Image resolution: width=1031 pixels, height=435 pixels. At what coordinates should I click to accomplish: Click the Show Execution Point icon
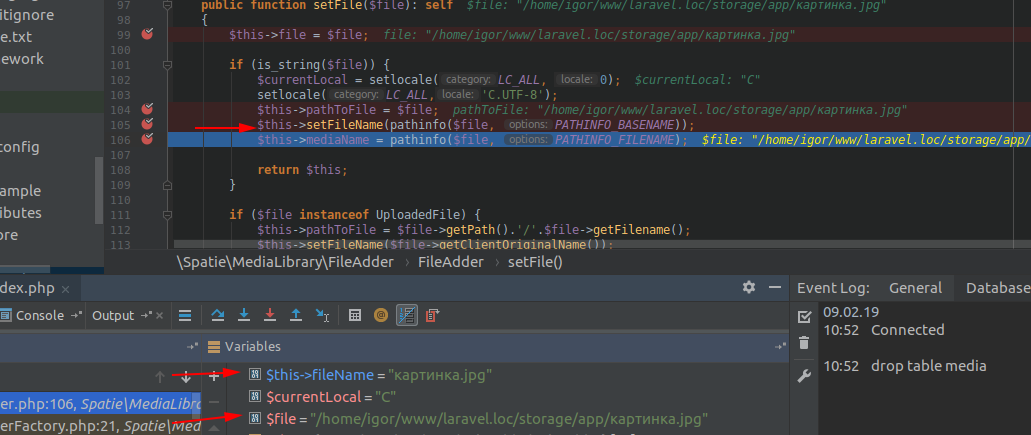(x=185, y=315)
